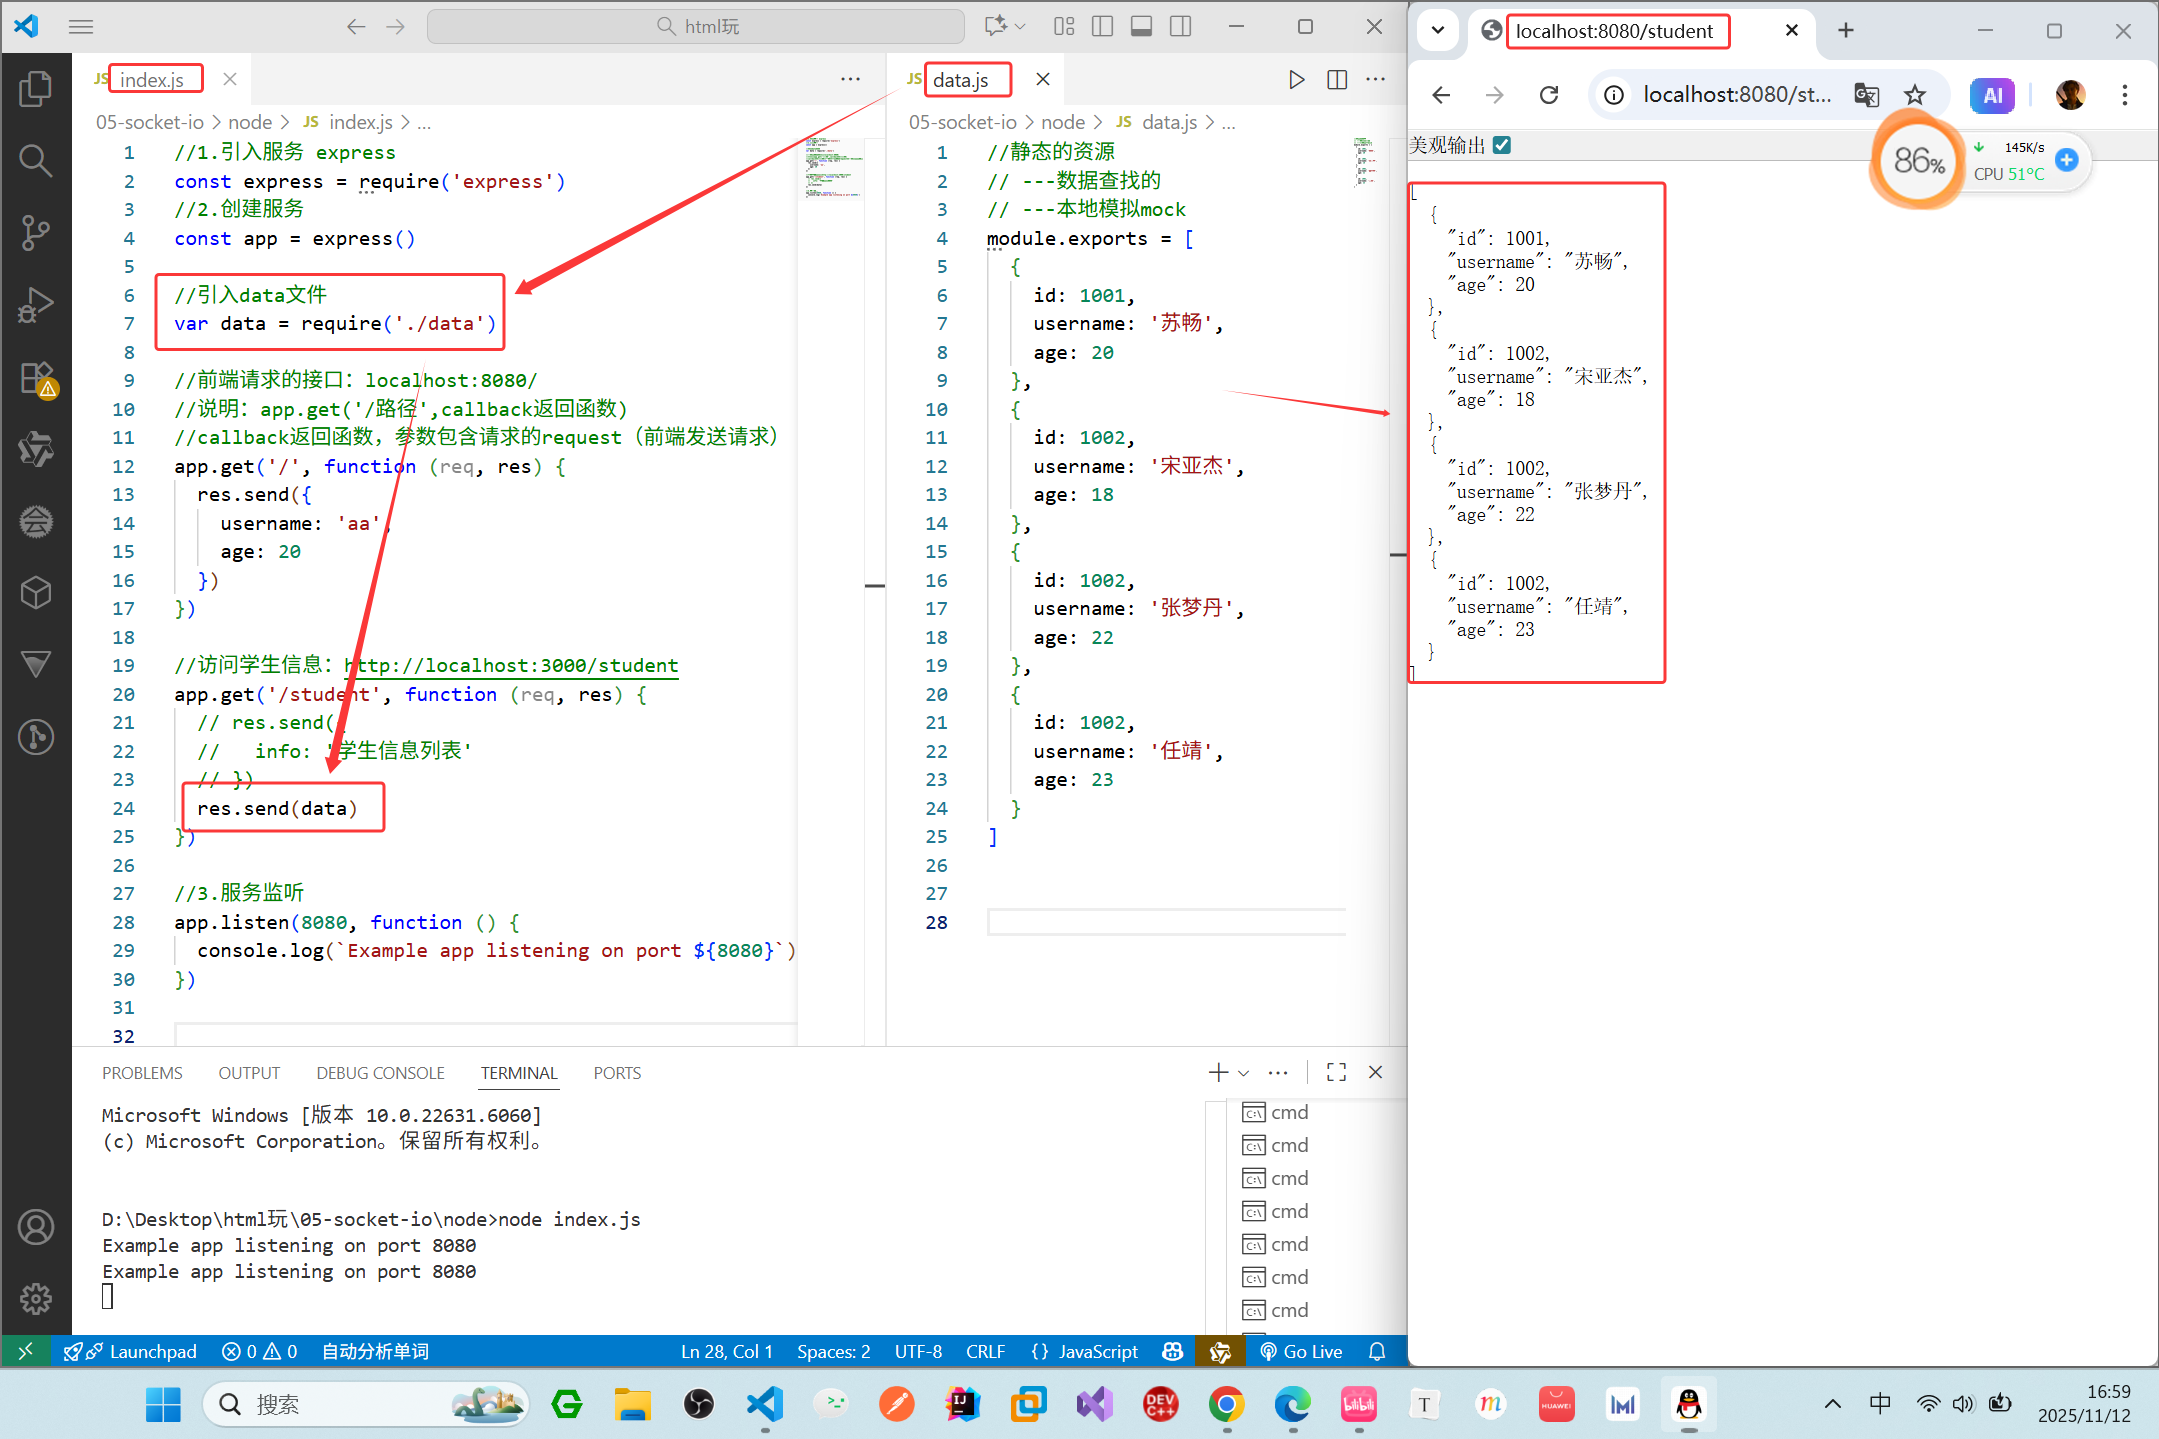
Task: Switch to index.js editor tab
Action: pyautogui.click(x=152, y=80)
